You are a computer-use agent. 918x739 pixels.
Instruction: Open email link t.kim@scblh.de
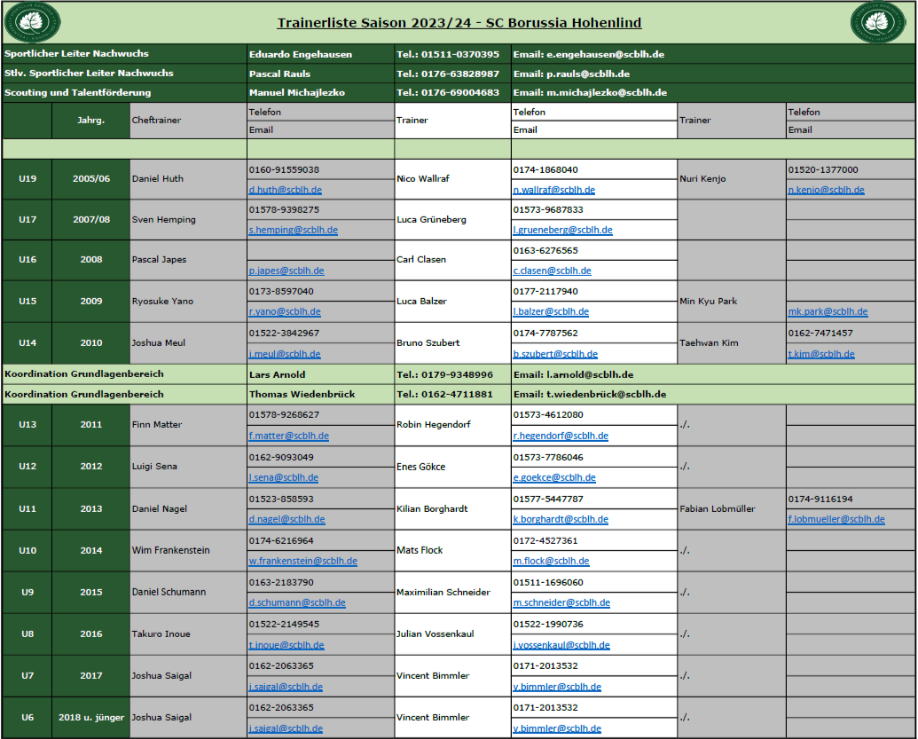(821, 354)
